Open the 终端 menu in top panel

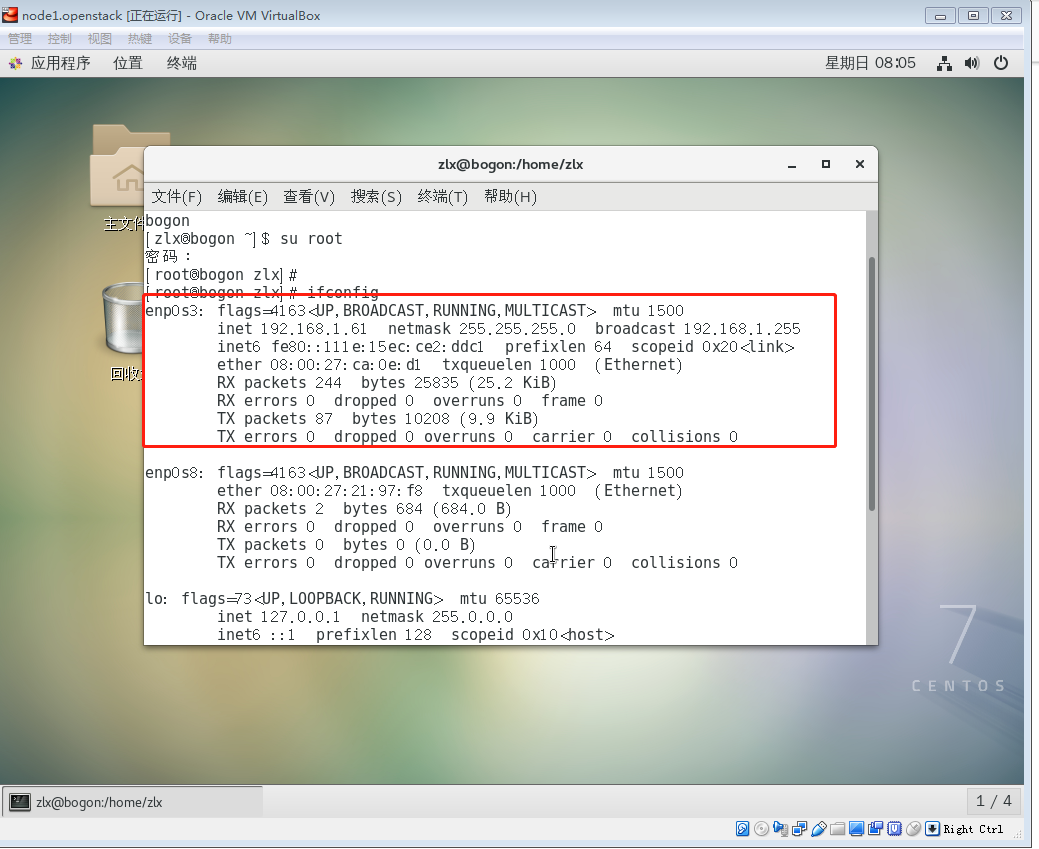tap(182, 64)
